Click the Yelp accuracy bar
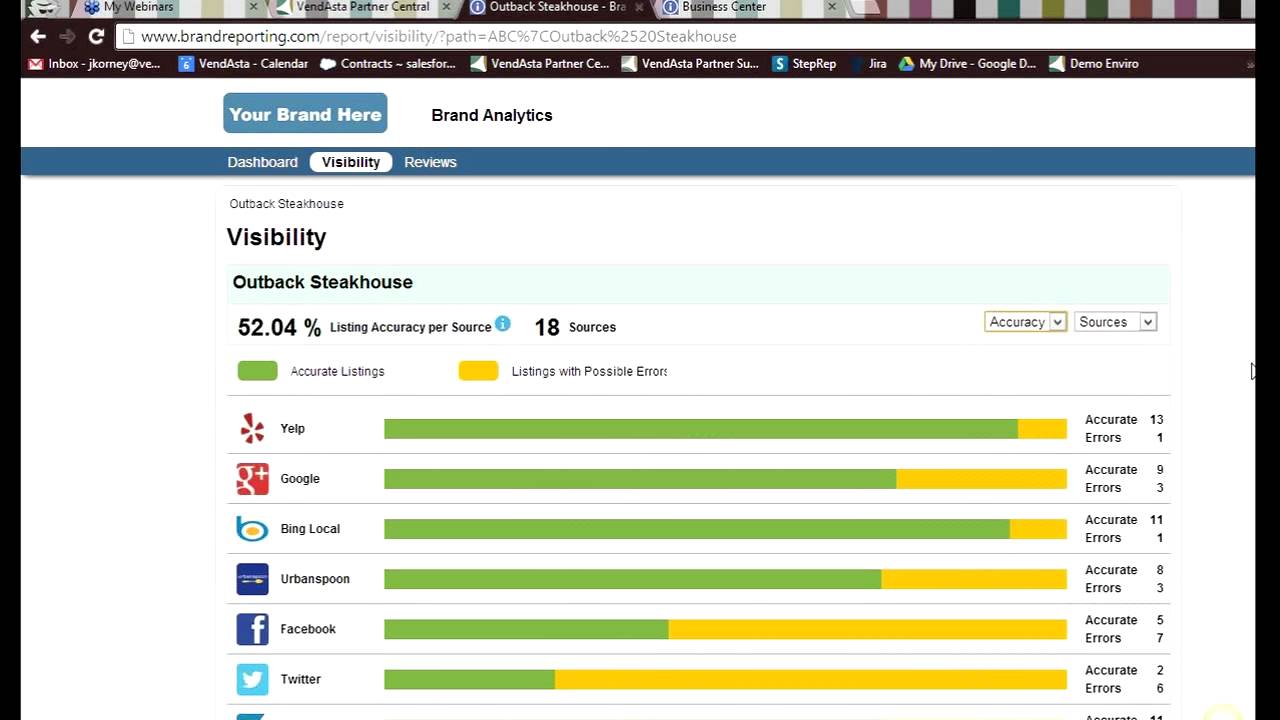The image size is (1280, 720). [725, 429]
